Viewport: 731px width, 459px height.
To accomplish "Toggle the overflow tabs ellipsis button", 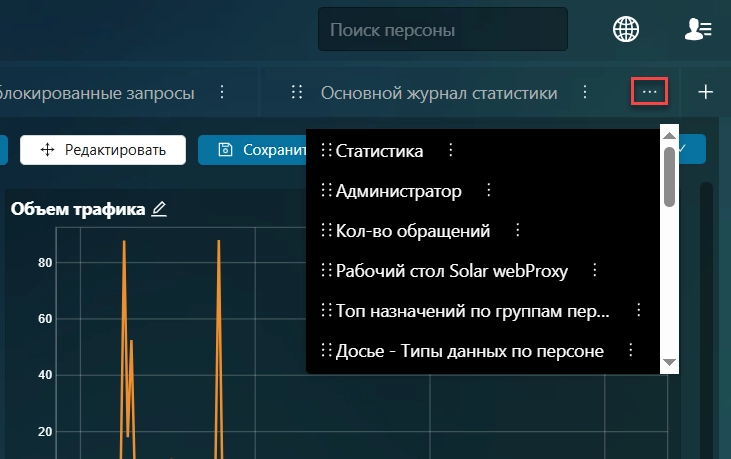I will 650,92.
